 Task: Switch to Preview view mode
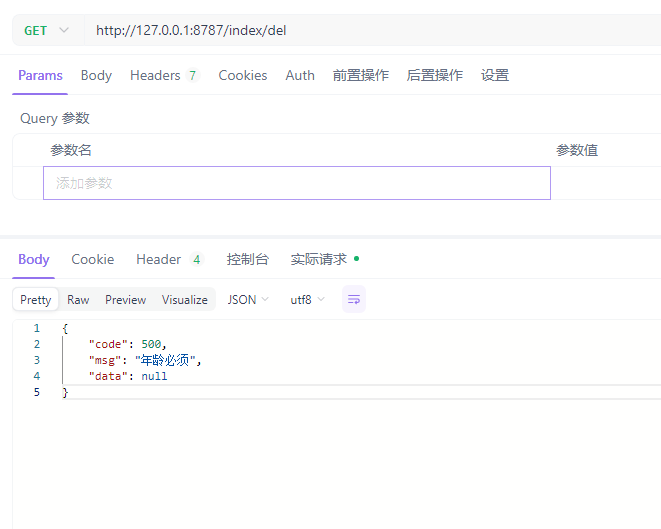pos(125,300)
